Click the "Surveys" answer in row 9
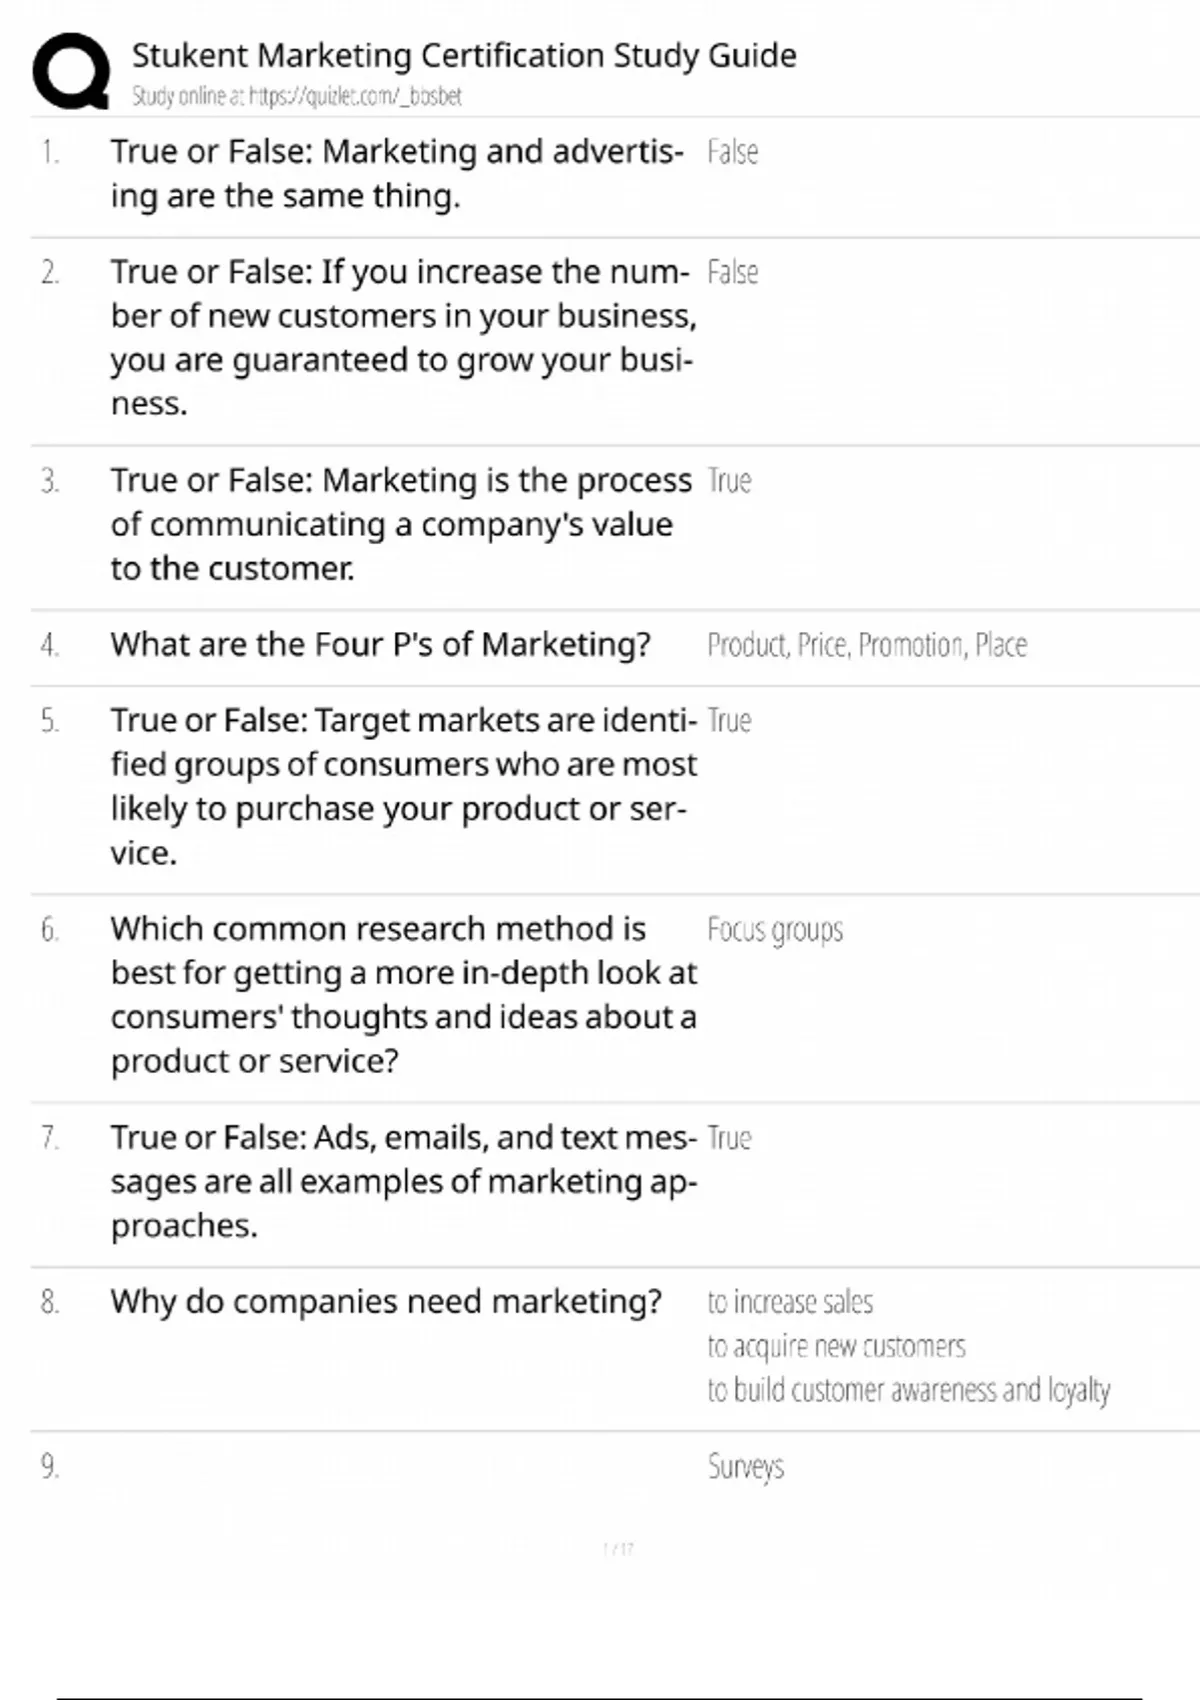The height and width of the screenshot is (1700, 1200). point(746,1467)
